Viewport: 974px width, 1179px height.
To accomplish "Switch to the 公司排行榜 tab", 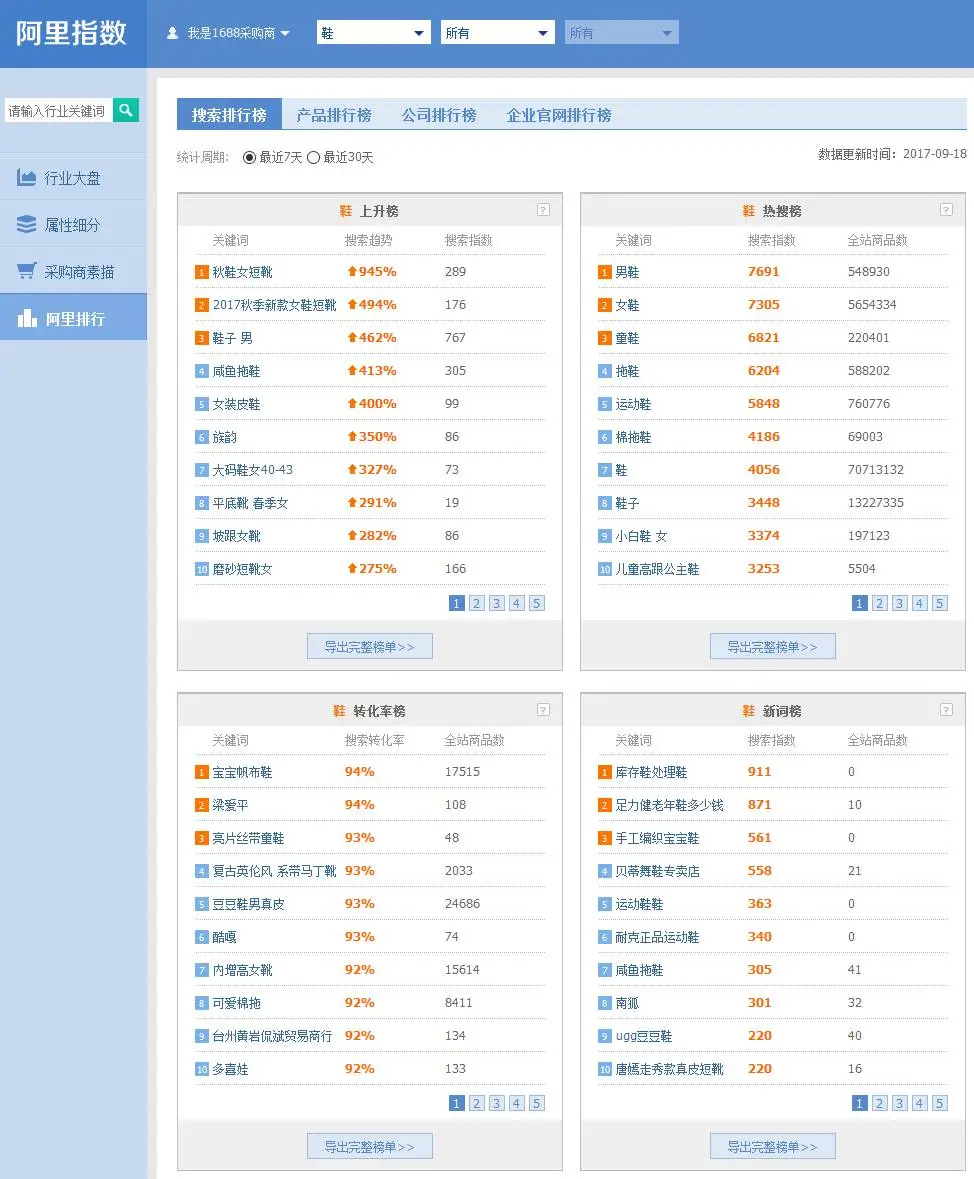I will (x=439, y=115).
